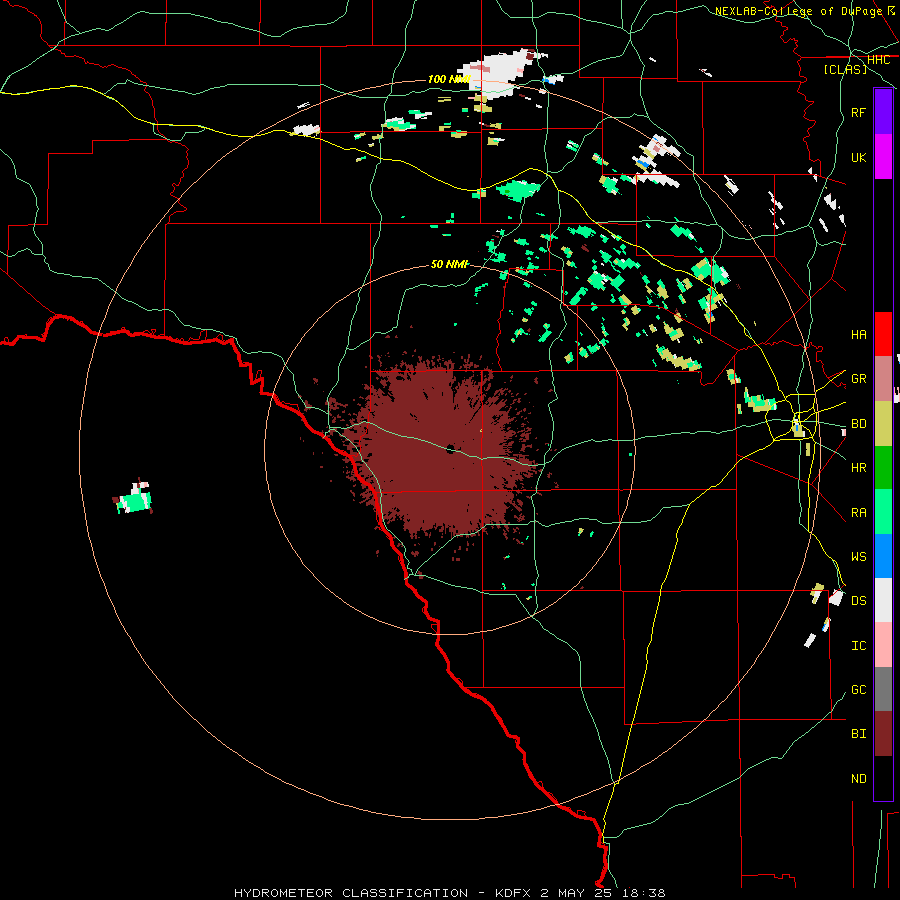This screenshot has height=900, width=900.
Task: Click the RF label beside the legend
Action: tap(858, 112)
